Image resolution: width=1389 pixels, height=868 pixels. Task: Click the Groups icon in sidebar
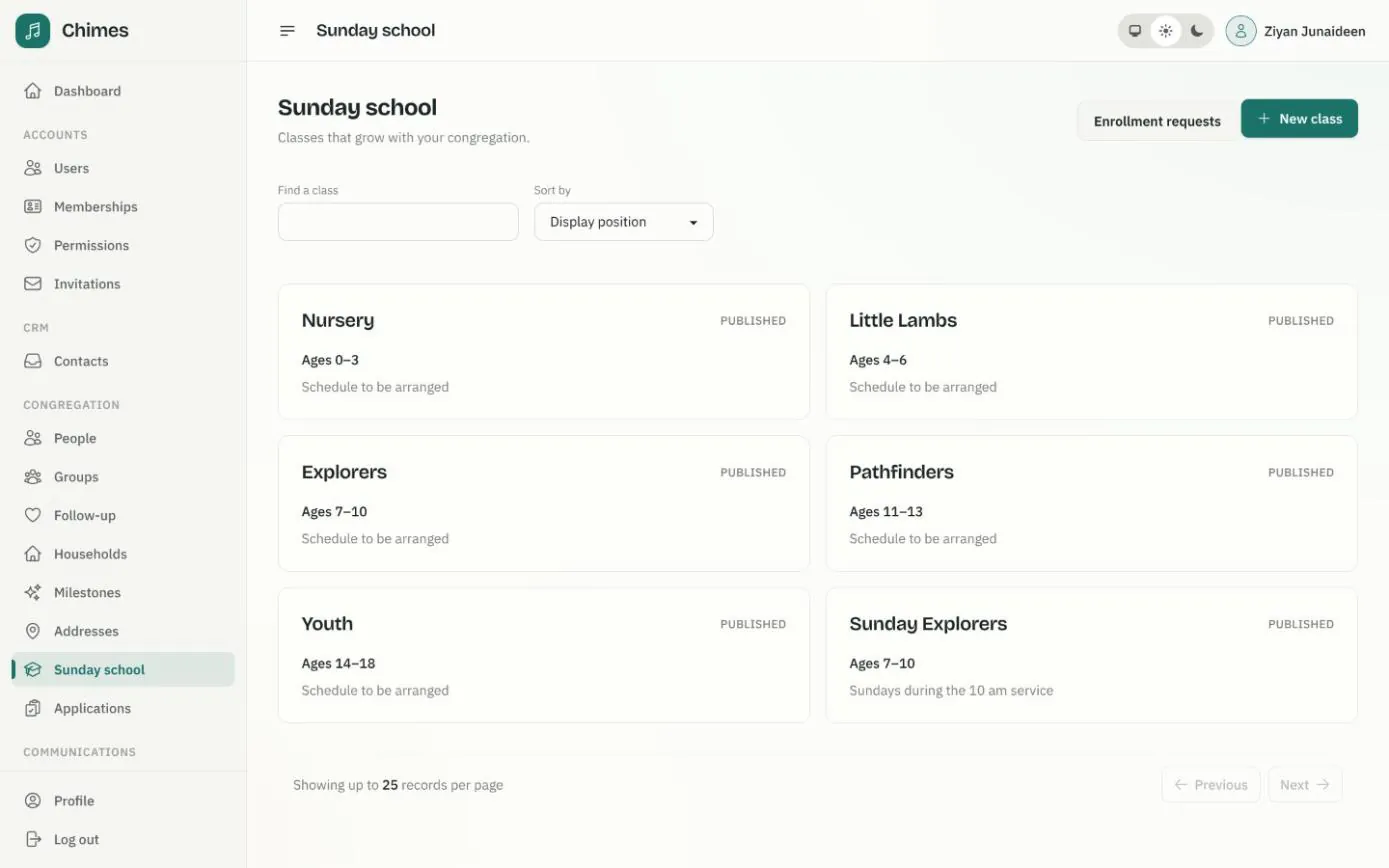pos(33,477)
